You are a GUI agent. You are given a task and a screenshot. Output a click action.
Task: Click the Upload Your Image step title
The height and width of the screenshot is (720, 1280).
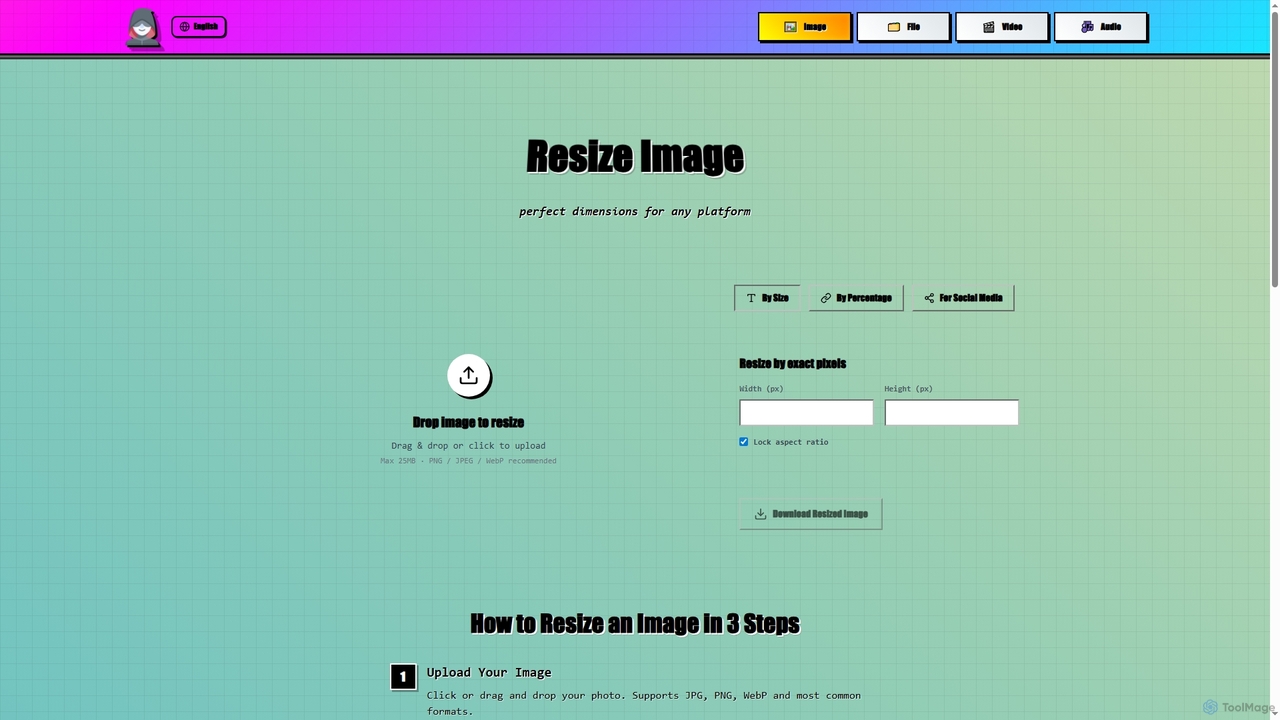pyautogui.click(x=489, y=672)
